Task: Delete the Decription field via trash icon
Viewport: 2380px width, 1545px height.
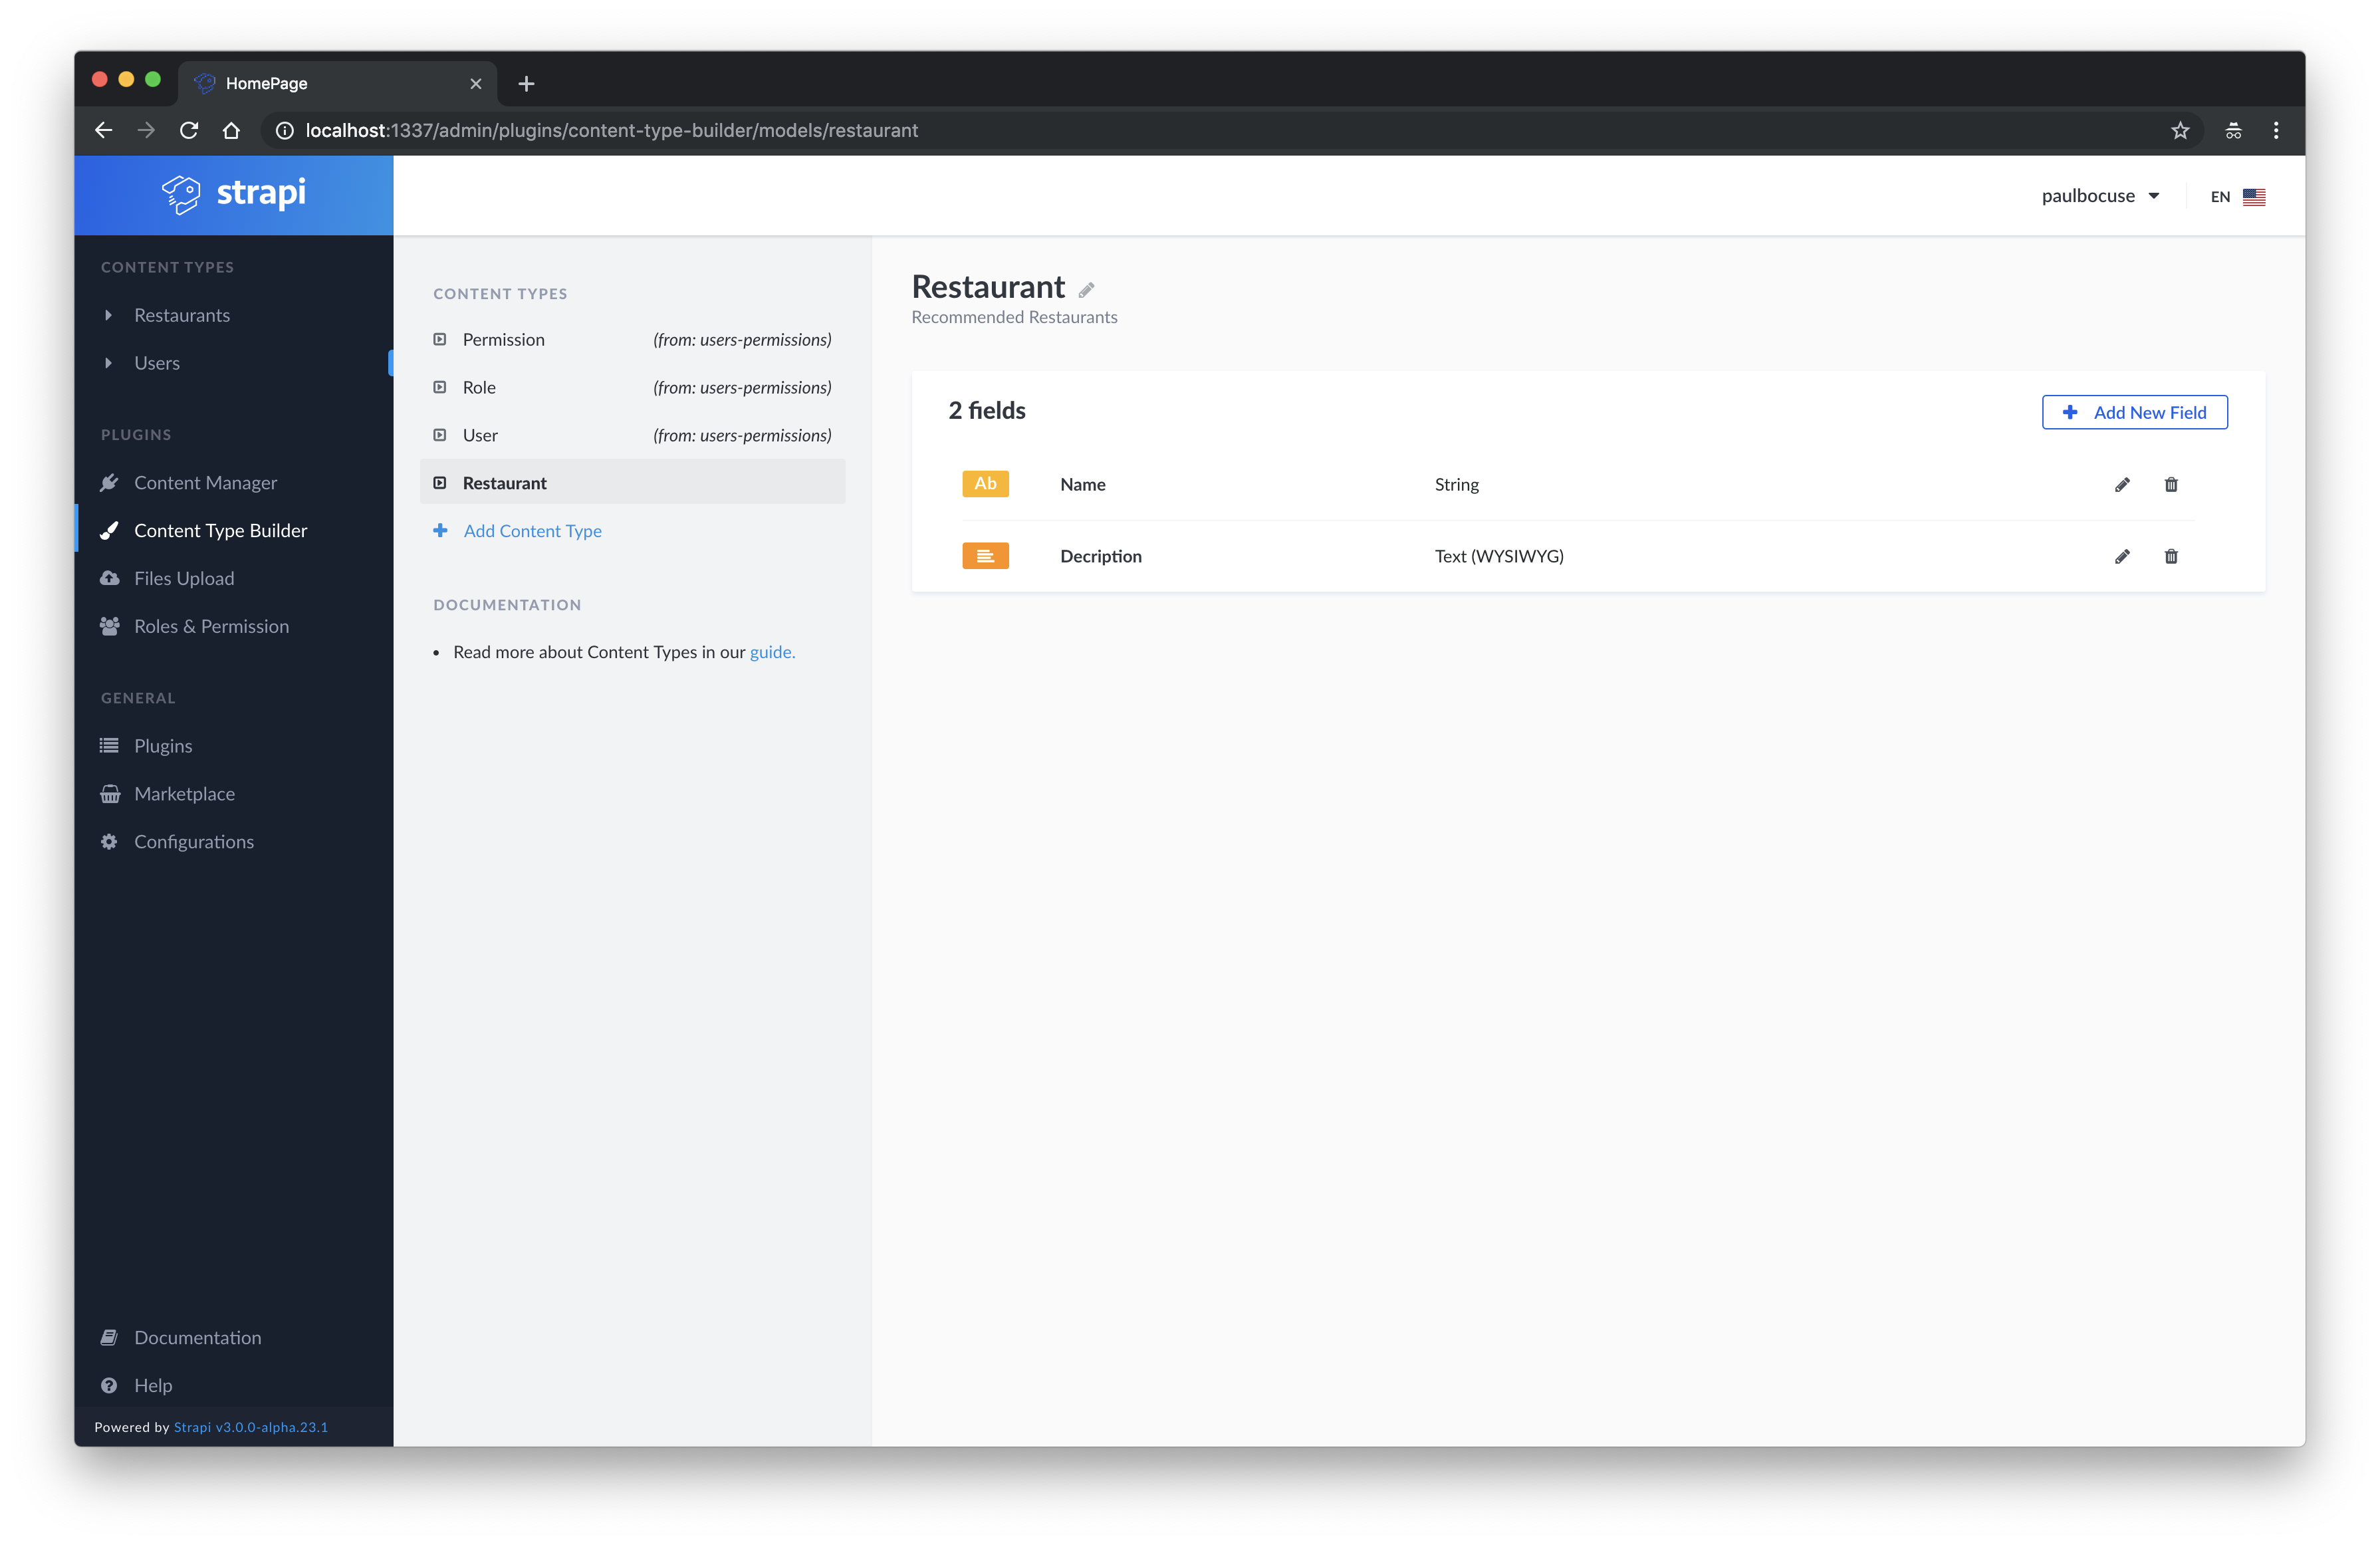Action: (2171, 556)
